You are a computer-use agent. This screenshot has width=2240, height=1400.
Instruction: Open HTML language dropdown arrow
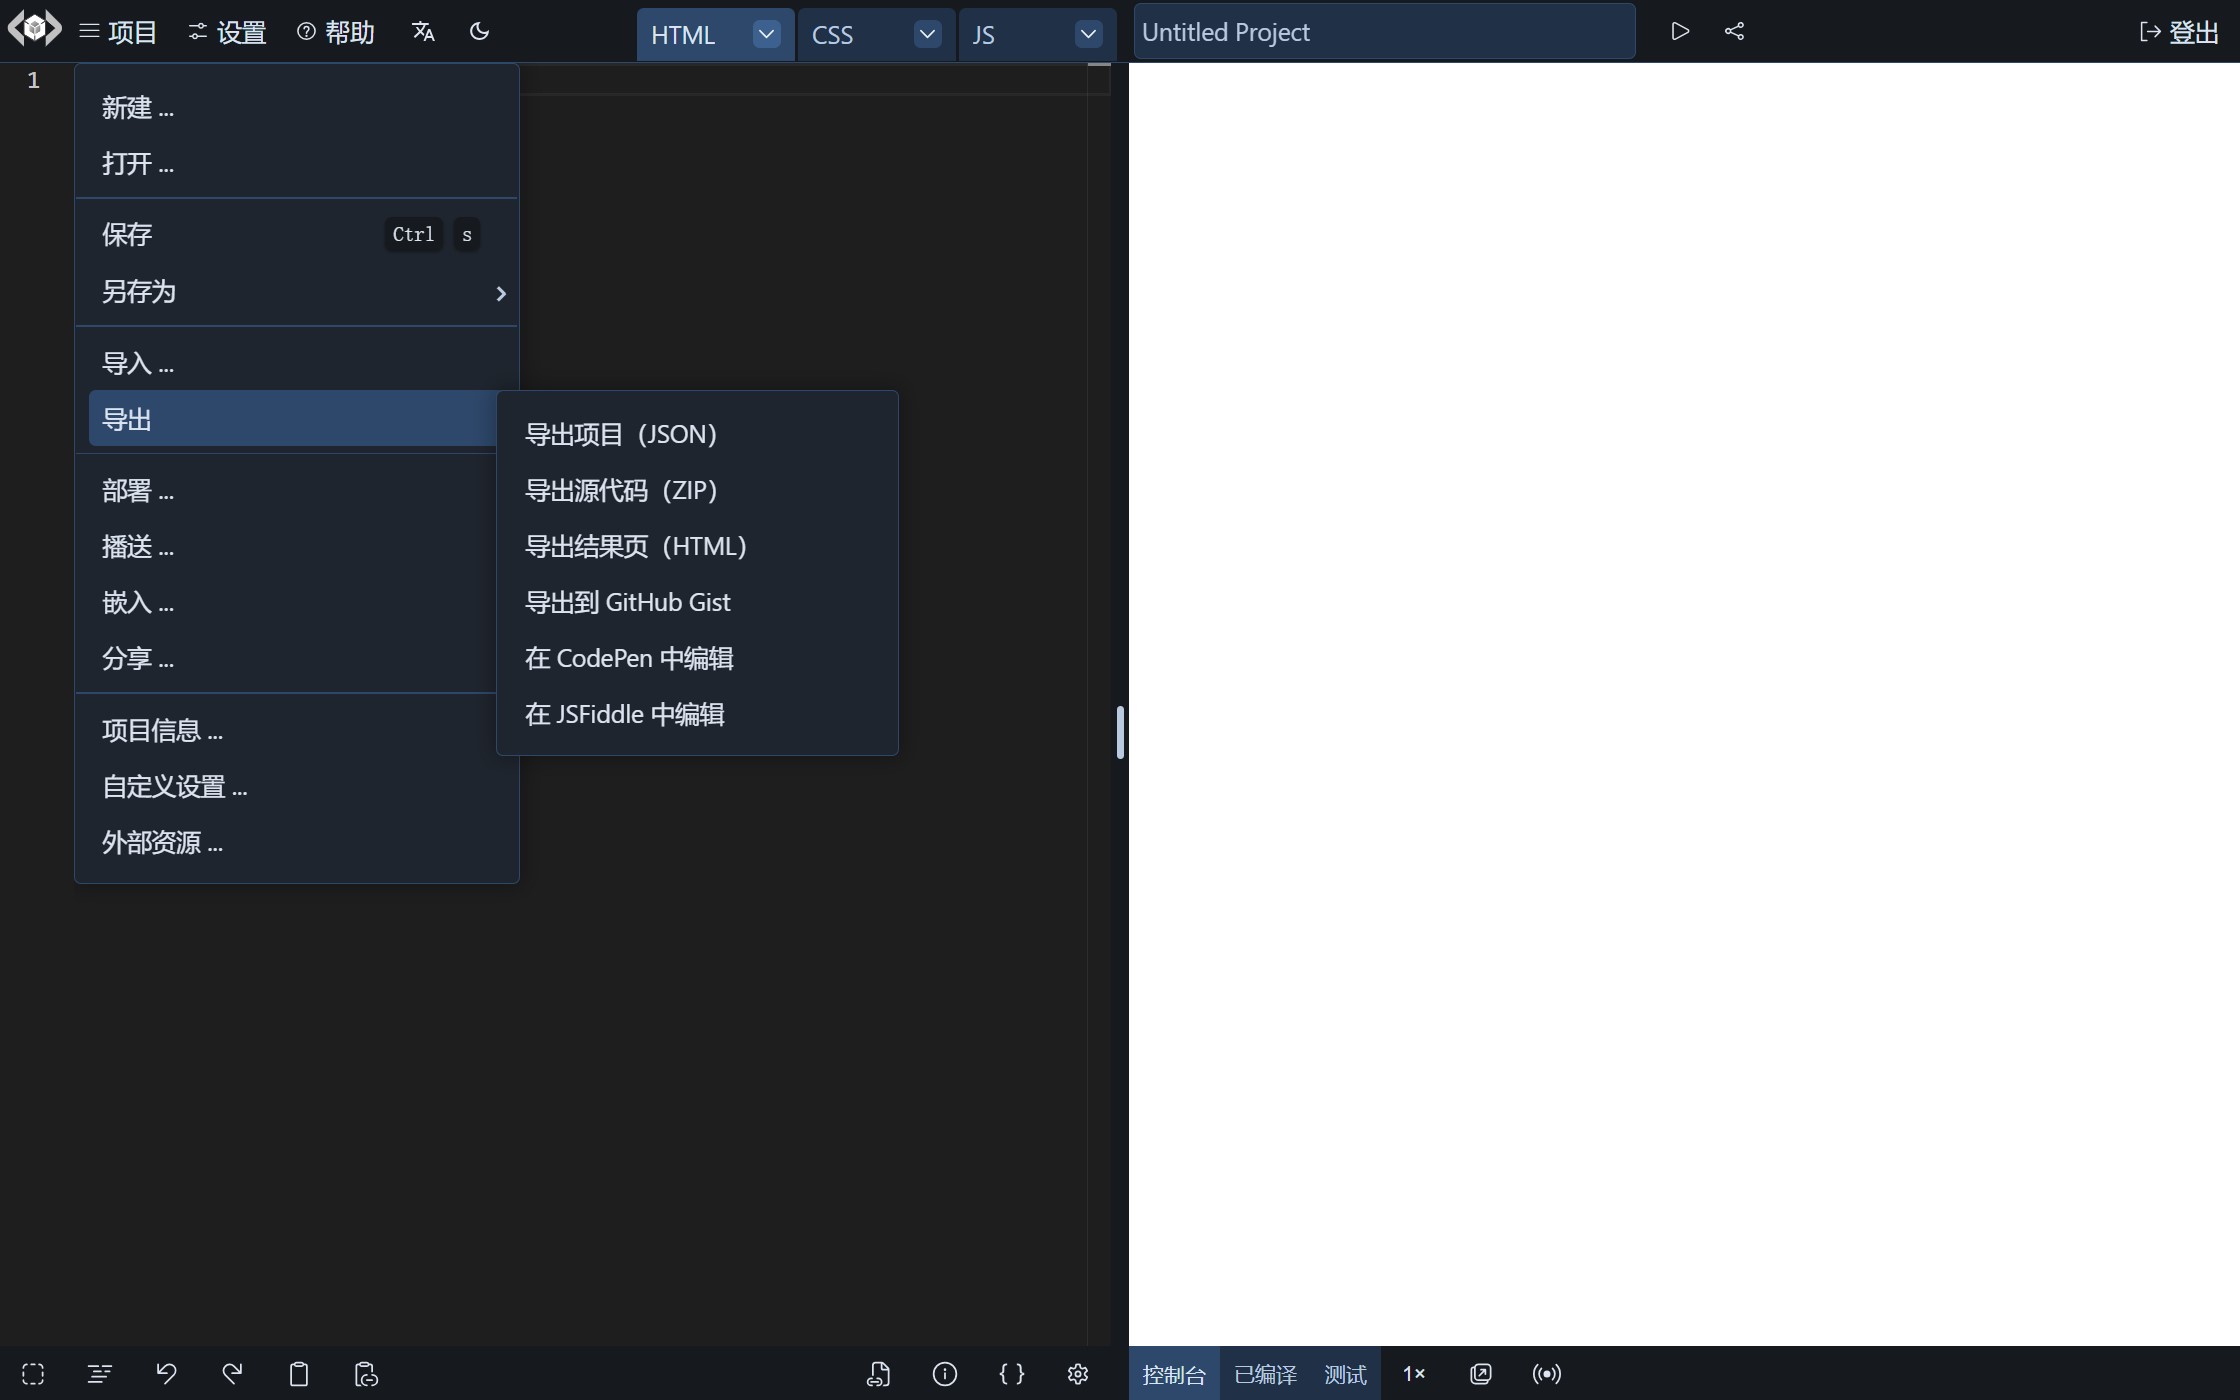[766, 34]
